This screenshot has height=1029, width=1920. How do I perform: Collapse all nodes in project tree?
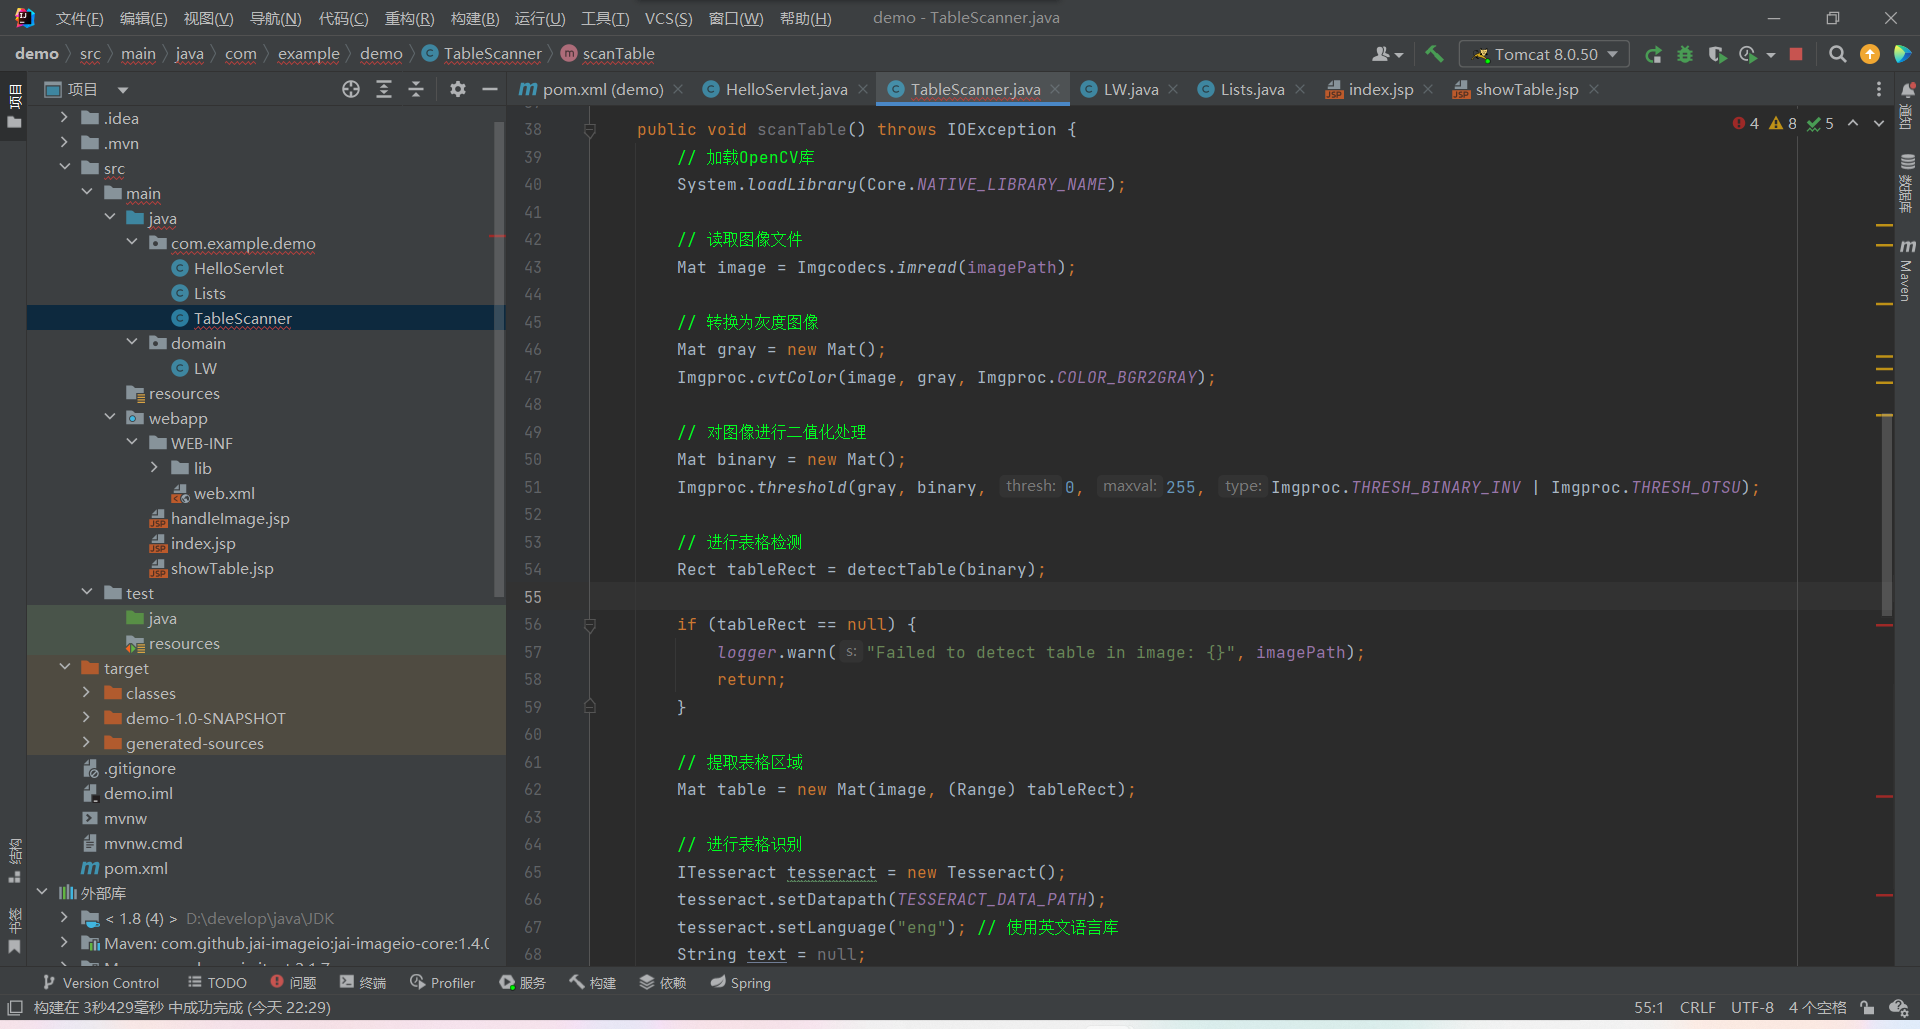[416, 90]
